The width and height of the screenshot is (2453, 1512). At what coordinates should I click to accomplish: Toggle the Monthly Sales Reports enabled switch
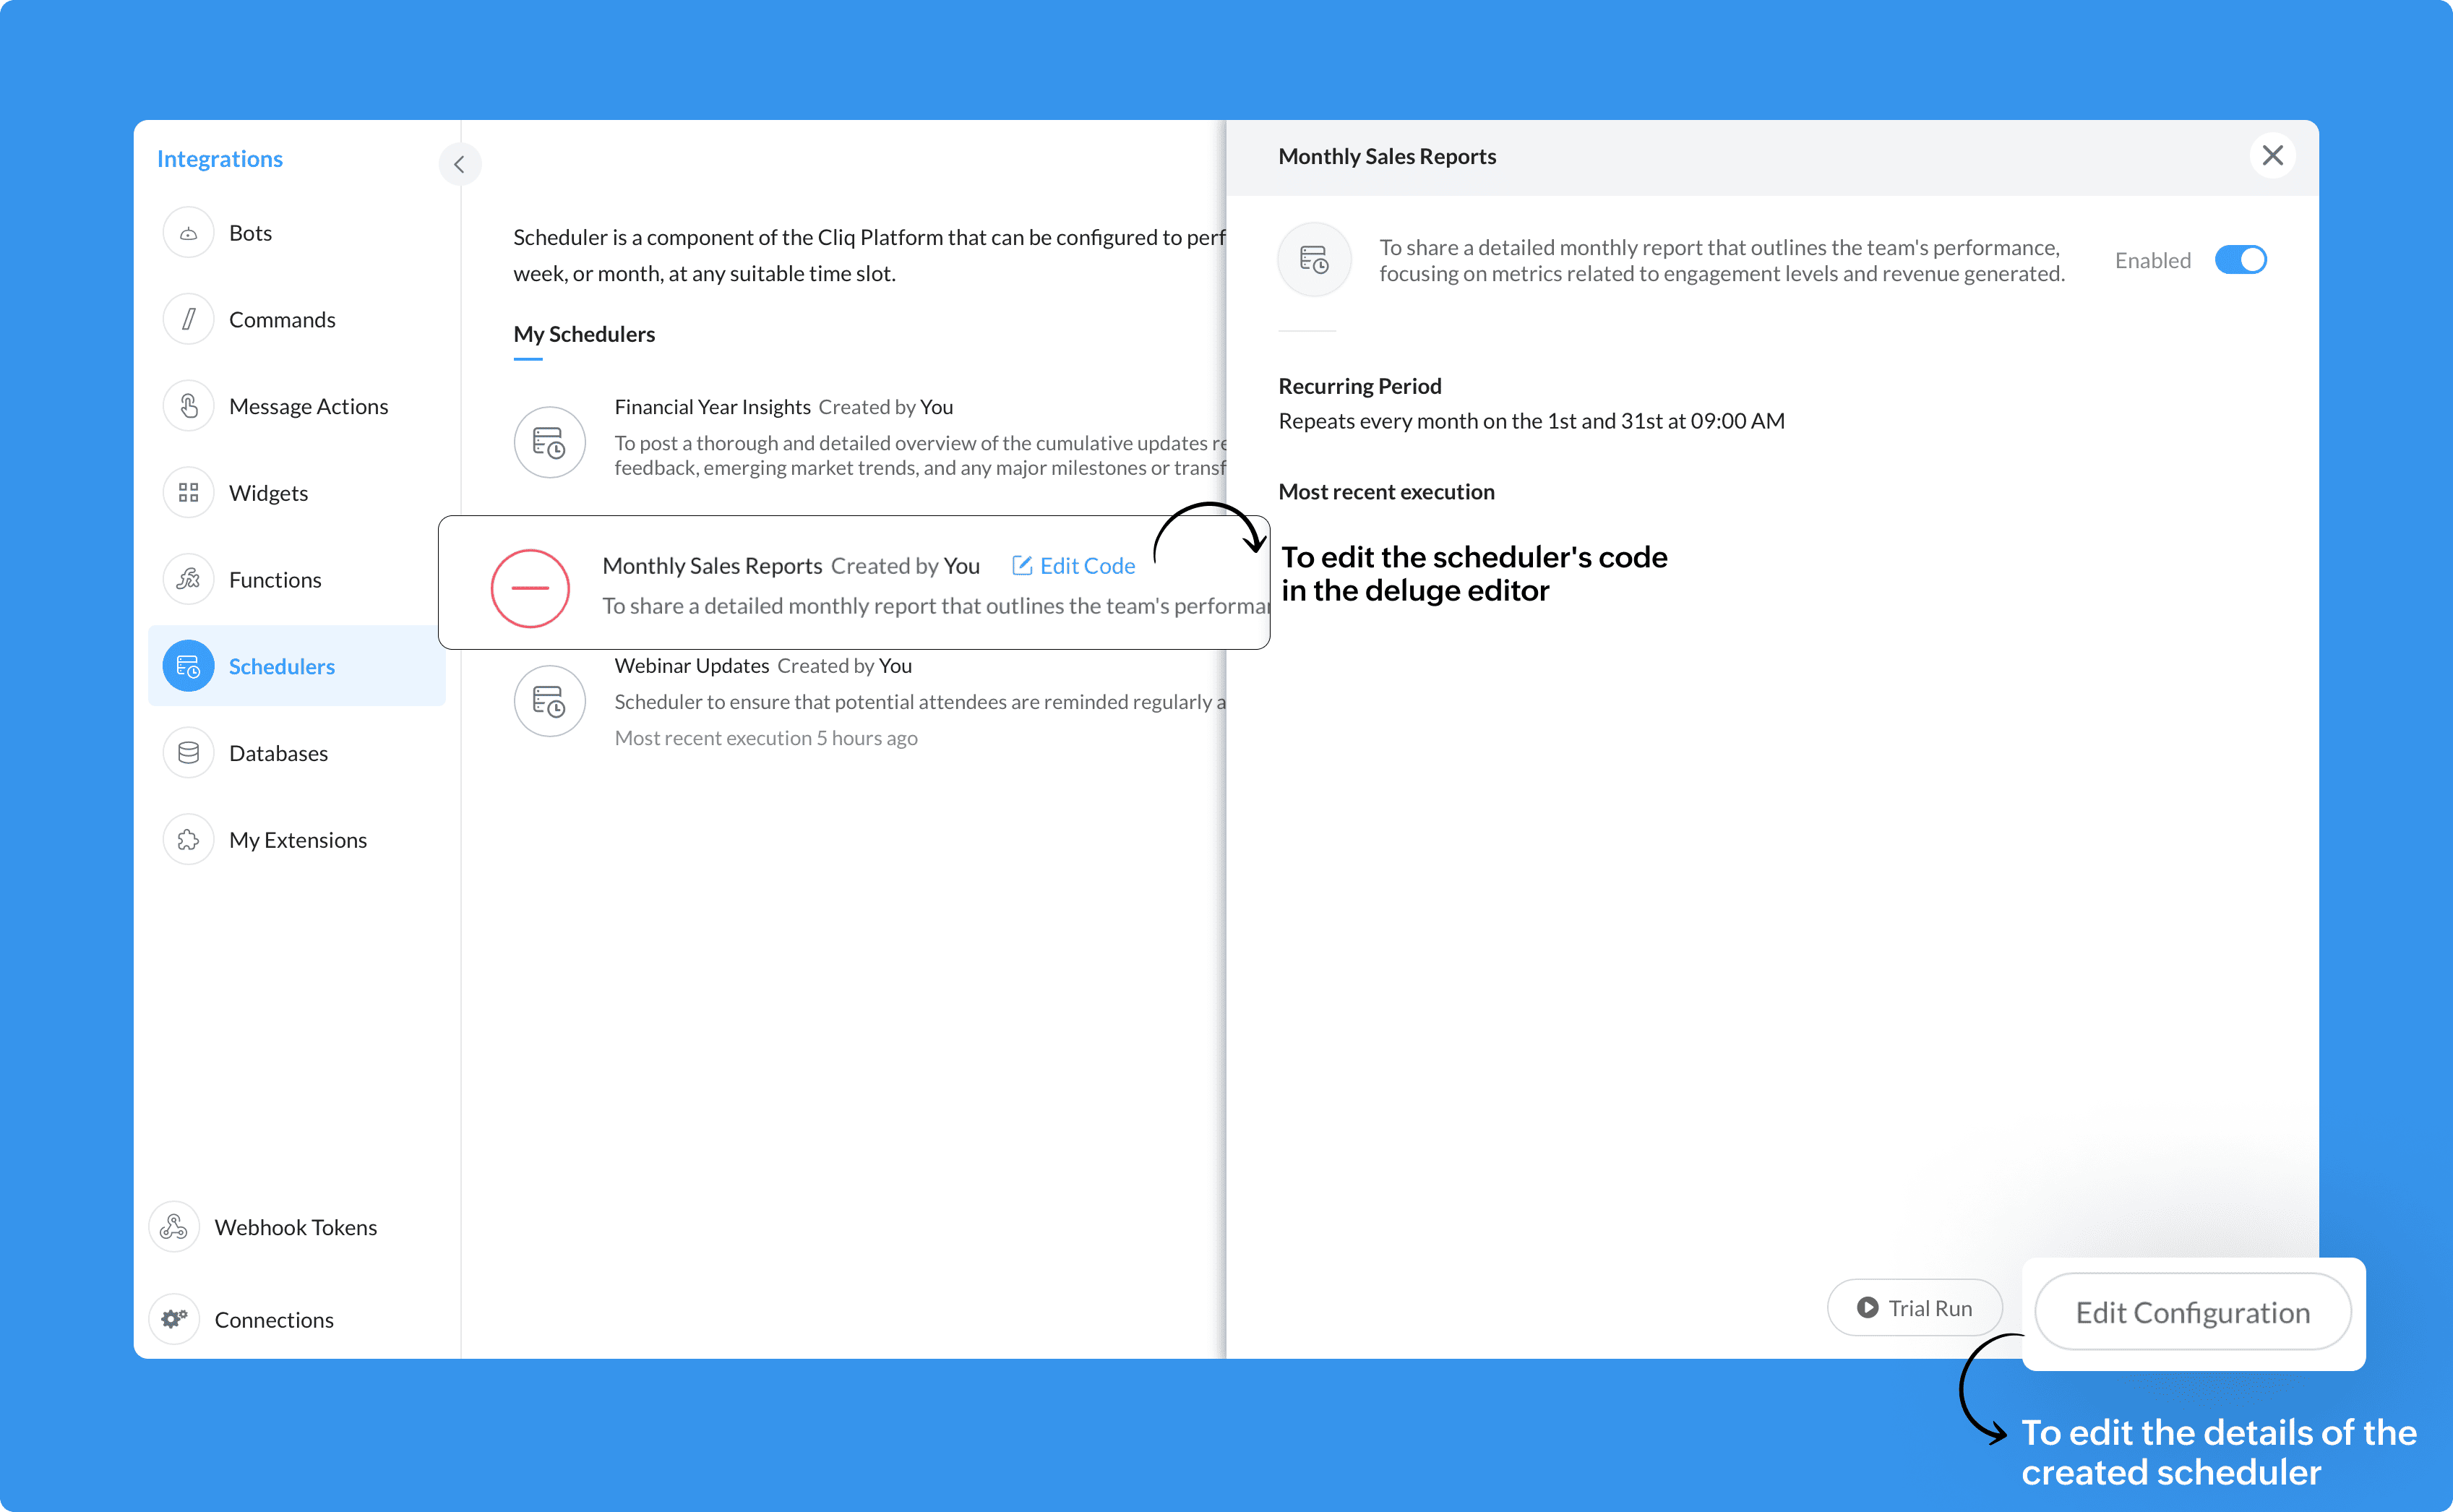[2241, 259]
